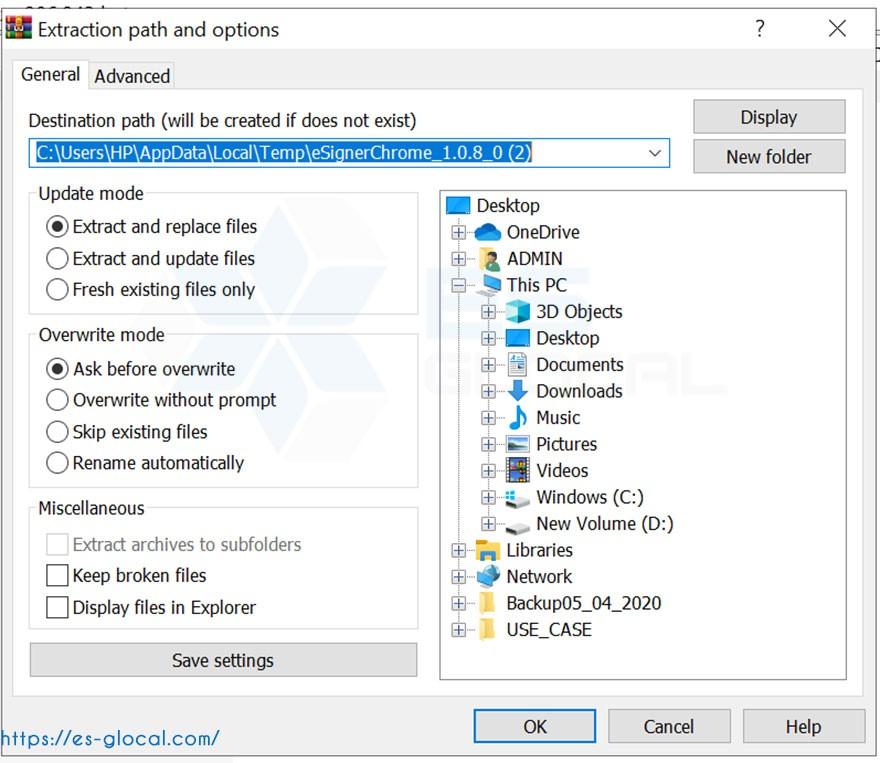Expand the New Volume (D:) tree node
Image resolution: width=880 pixels, height=763 pixels.
[488, 524]
